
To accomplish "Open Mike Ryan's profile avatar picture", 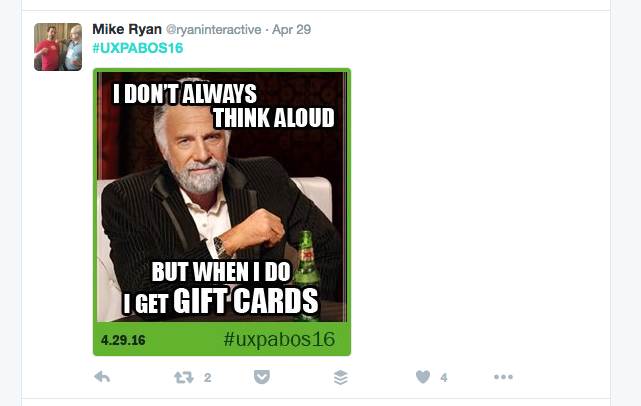I will (x=58, y=47).
